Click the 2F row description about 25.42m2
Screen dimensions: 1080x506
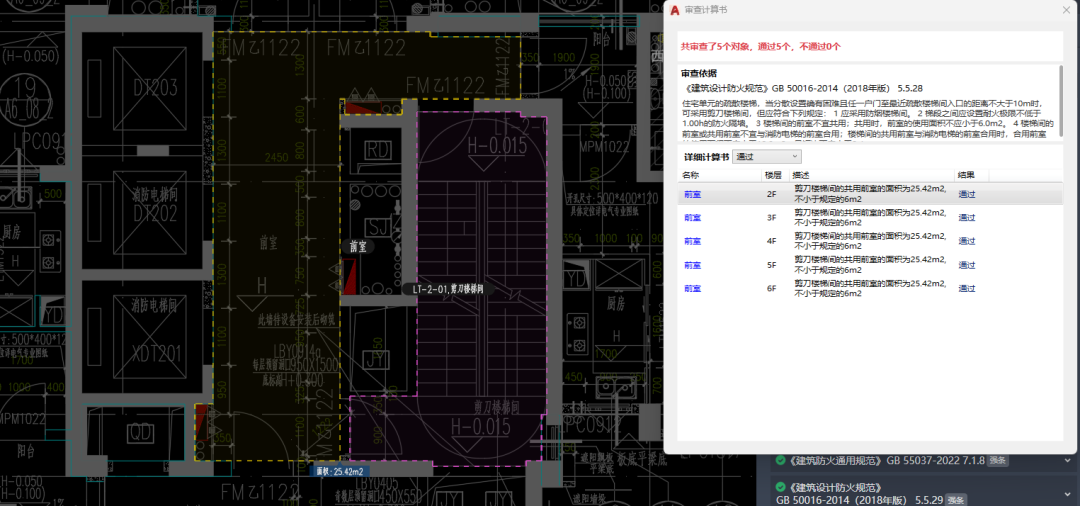870,193
